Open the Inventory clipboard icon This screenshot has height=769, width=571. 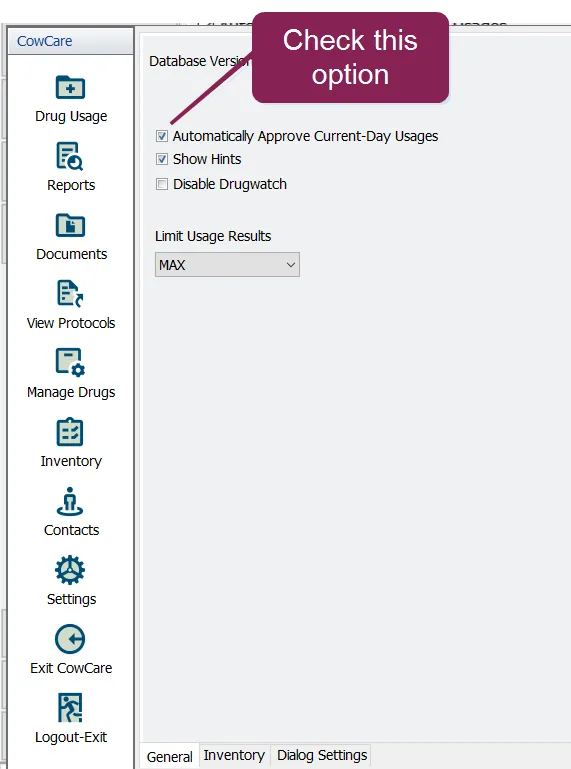tap(70, 432)
